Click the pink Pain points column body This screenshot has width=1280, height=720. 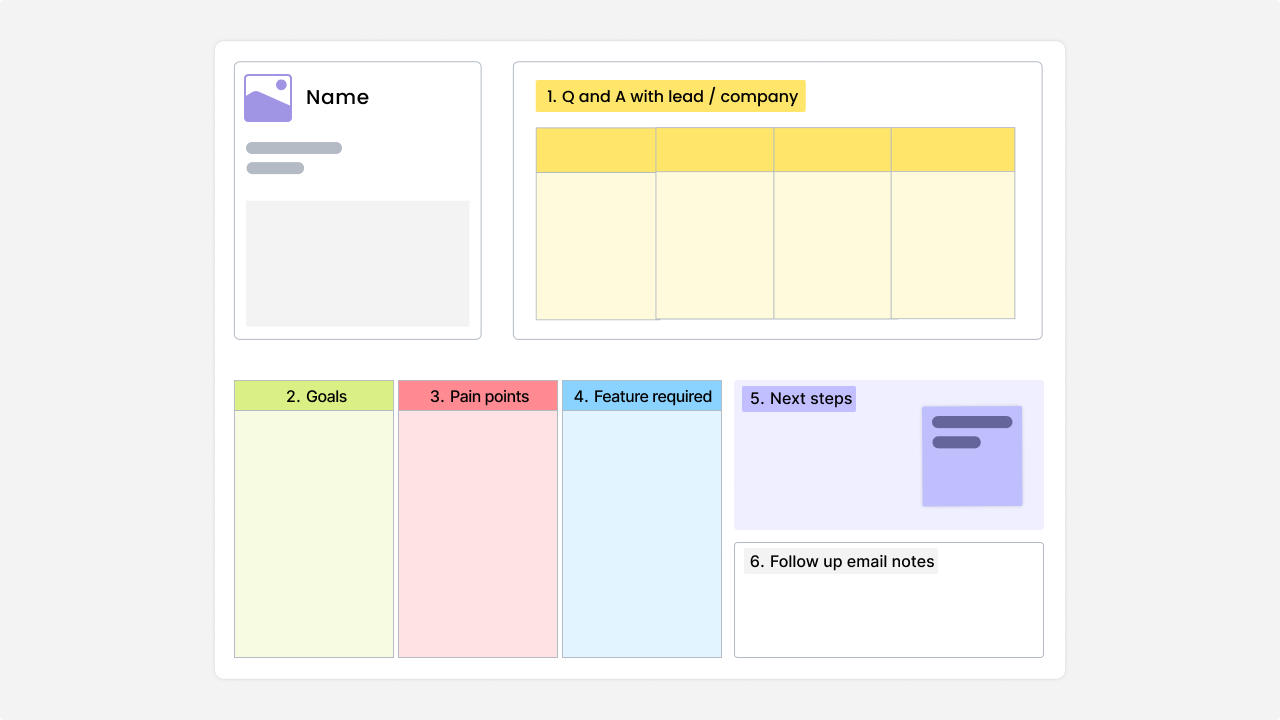tap(478, 533)
